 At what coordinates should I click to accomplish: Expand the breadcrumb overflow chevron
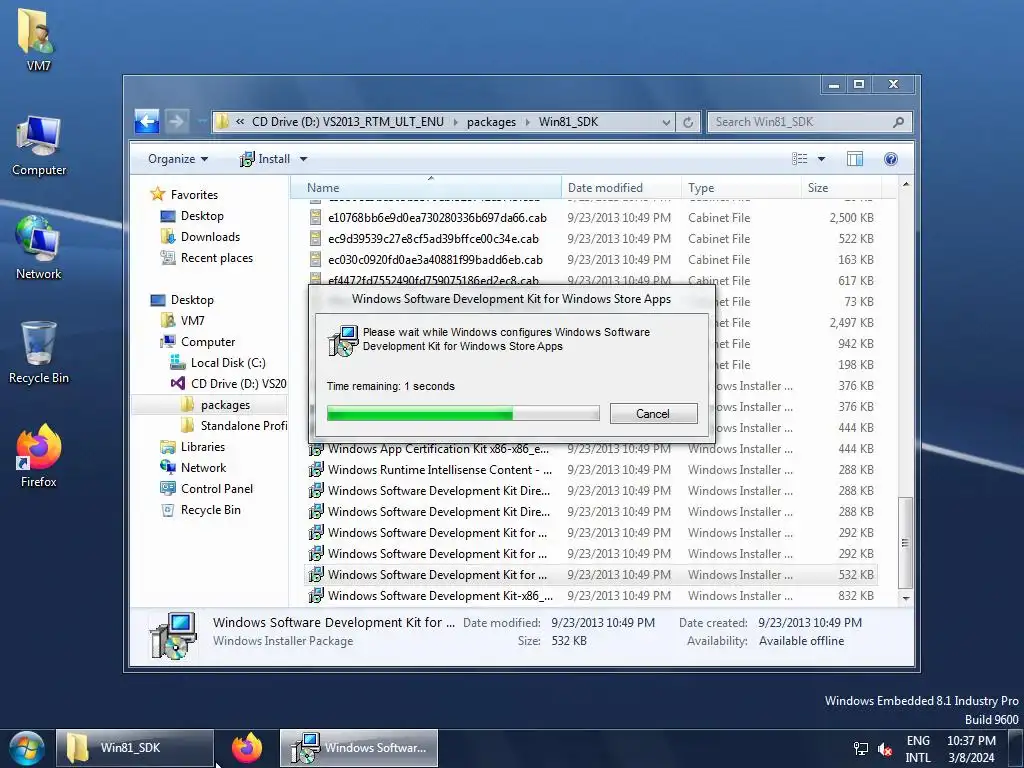(x=240, y=121)
